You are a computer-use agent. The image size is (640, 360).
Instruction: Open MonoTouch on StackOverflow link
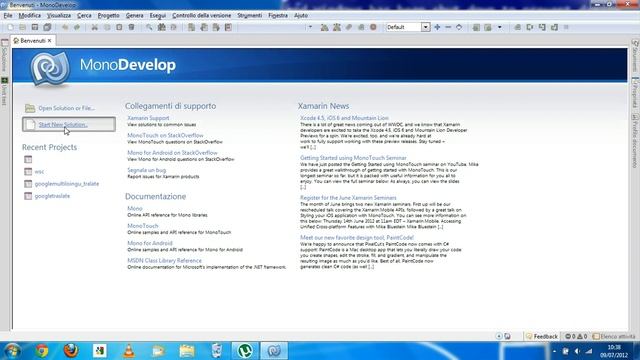165,135
